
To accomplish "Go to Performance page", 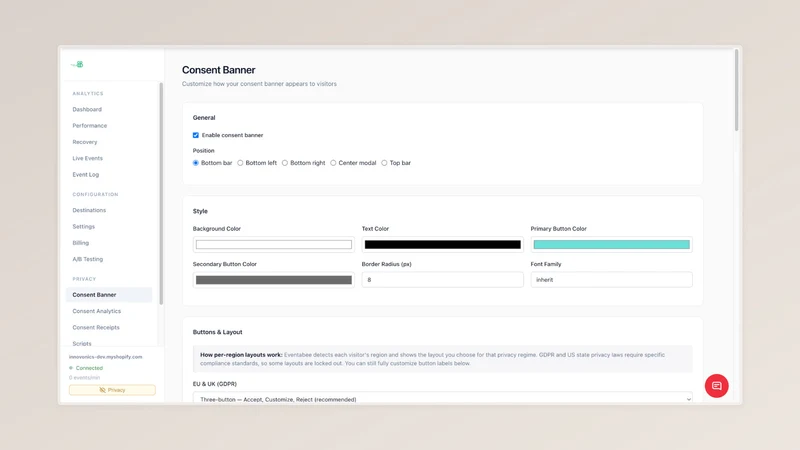I will pyautogui.click(x=90, y=126).
